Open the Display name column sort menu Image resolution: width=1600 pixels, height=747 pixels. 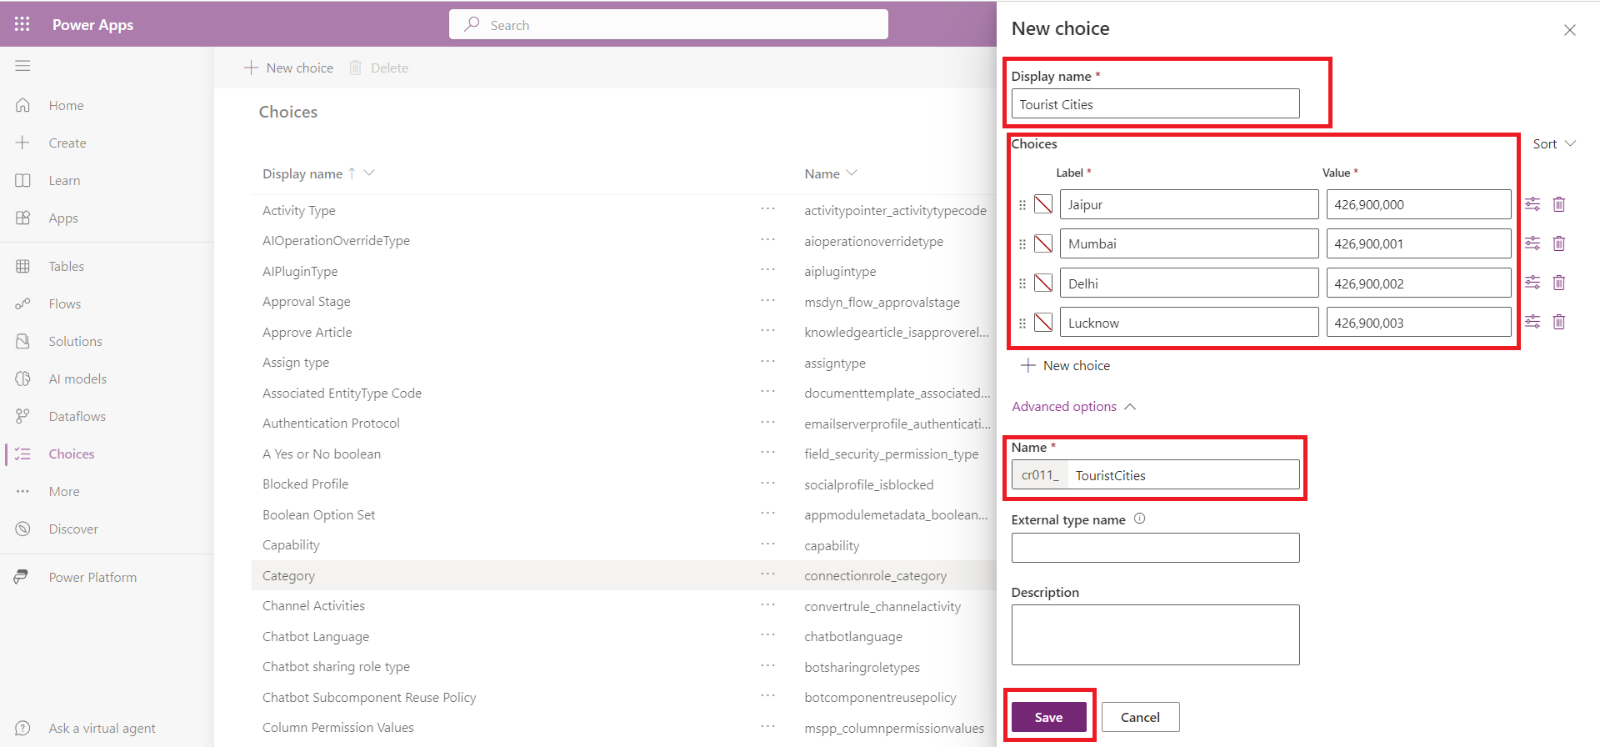(x=369, y=173)
